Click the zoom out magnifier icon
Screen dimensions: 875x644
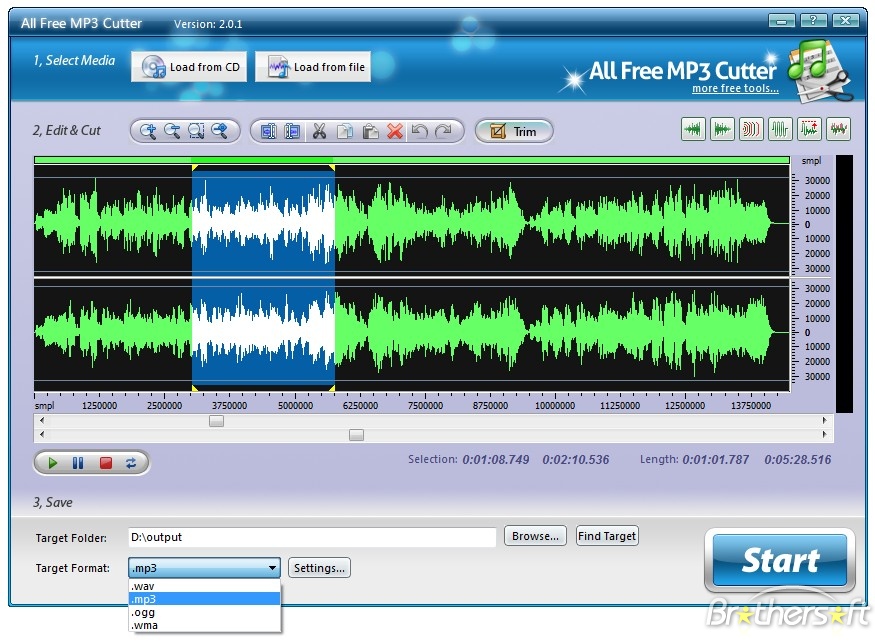(x=172, y=131)
